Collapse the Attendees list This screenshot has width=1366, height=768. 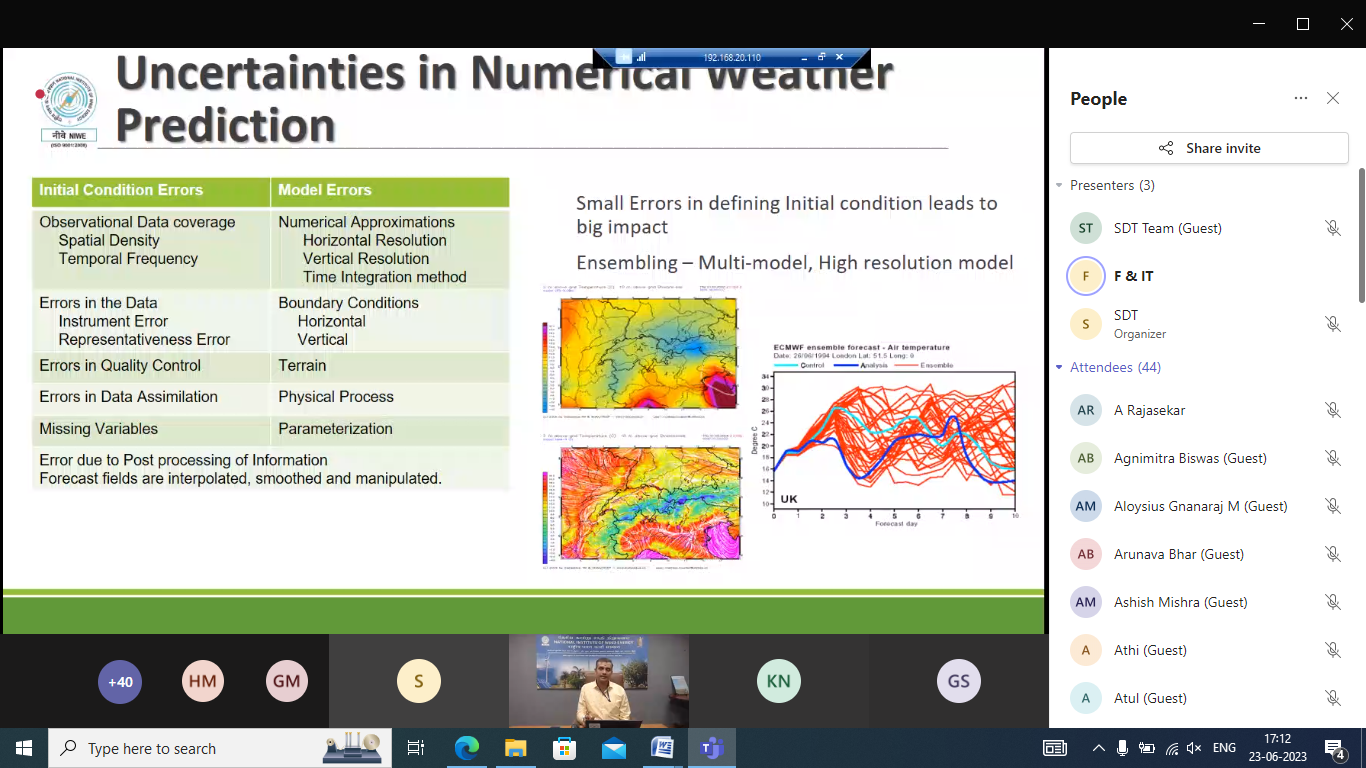tap(1059, 368)
